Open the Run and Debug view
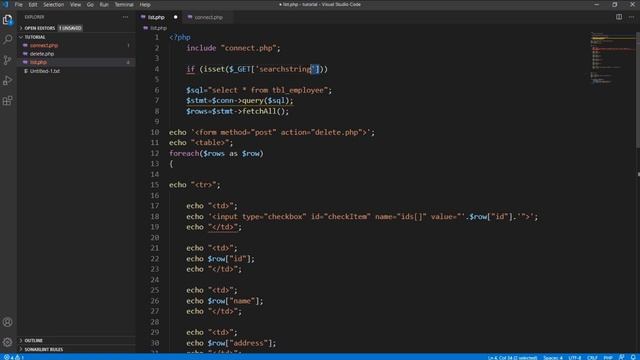The height and width of the screenshot is (360, 640). pos(7,80)
